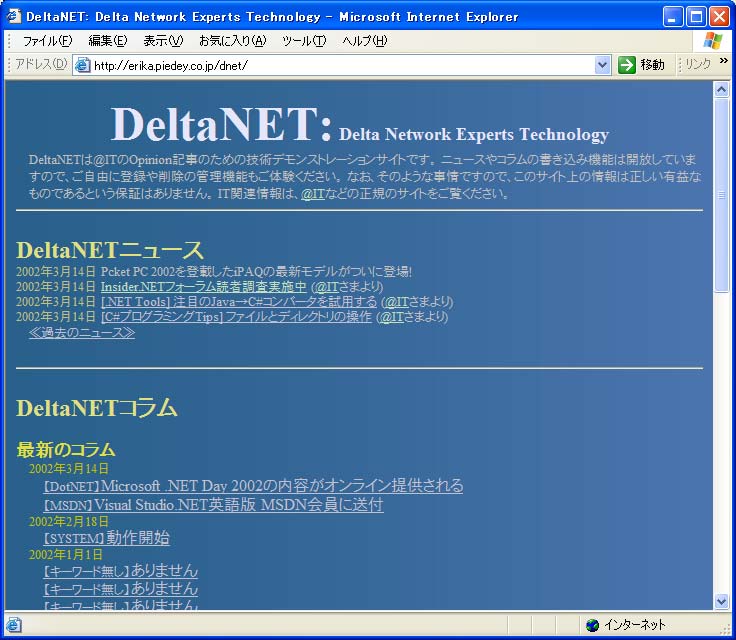Viewport: 736px width, 640px height.
Task: Open the ≪過去のニュース≫ link
Action: point(82,332)
